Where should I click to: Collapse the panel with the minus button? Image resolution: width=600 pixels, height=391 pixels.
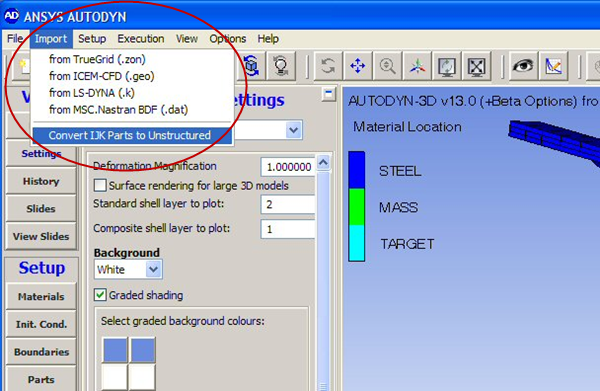click(328, 93)
